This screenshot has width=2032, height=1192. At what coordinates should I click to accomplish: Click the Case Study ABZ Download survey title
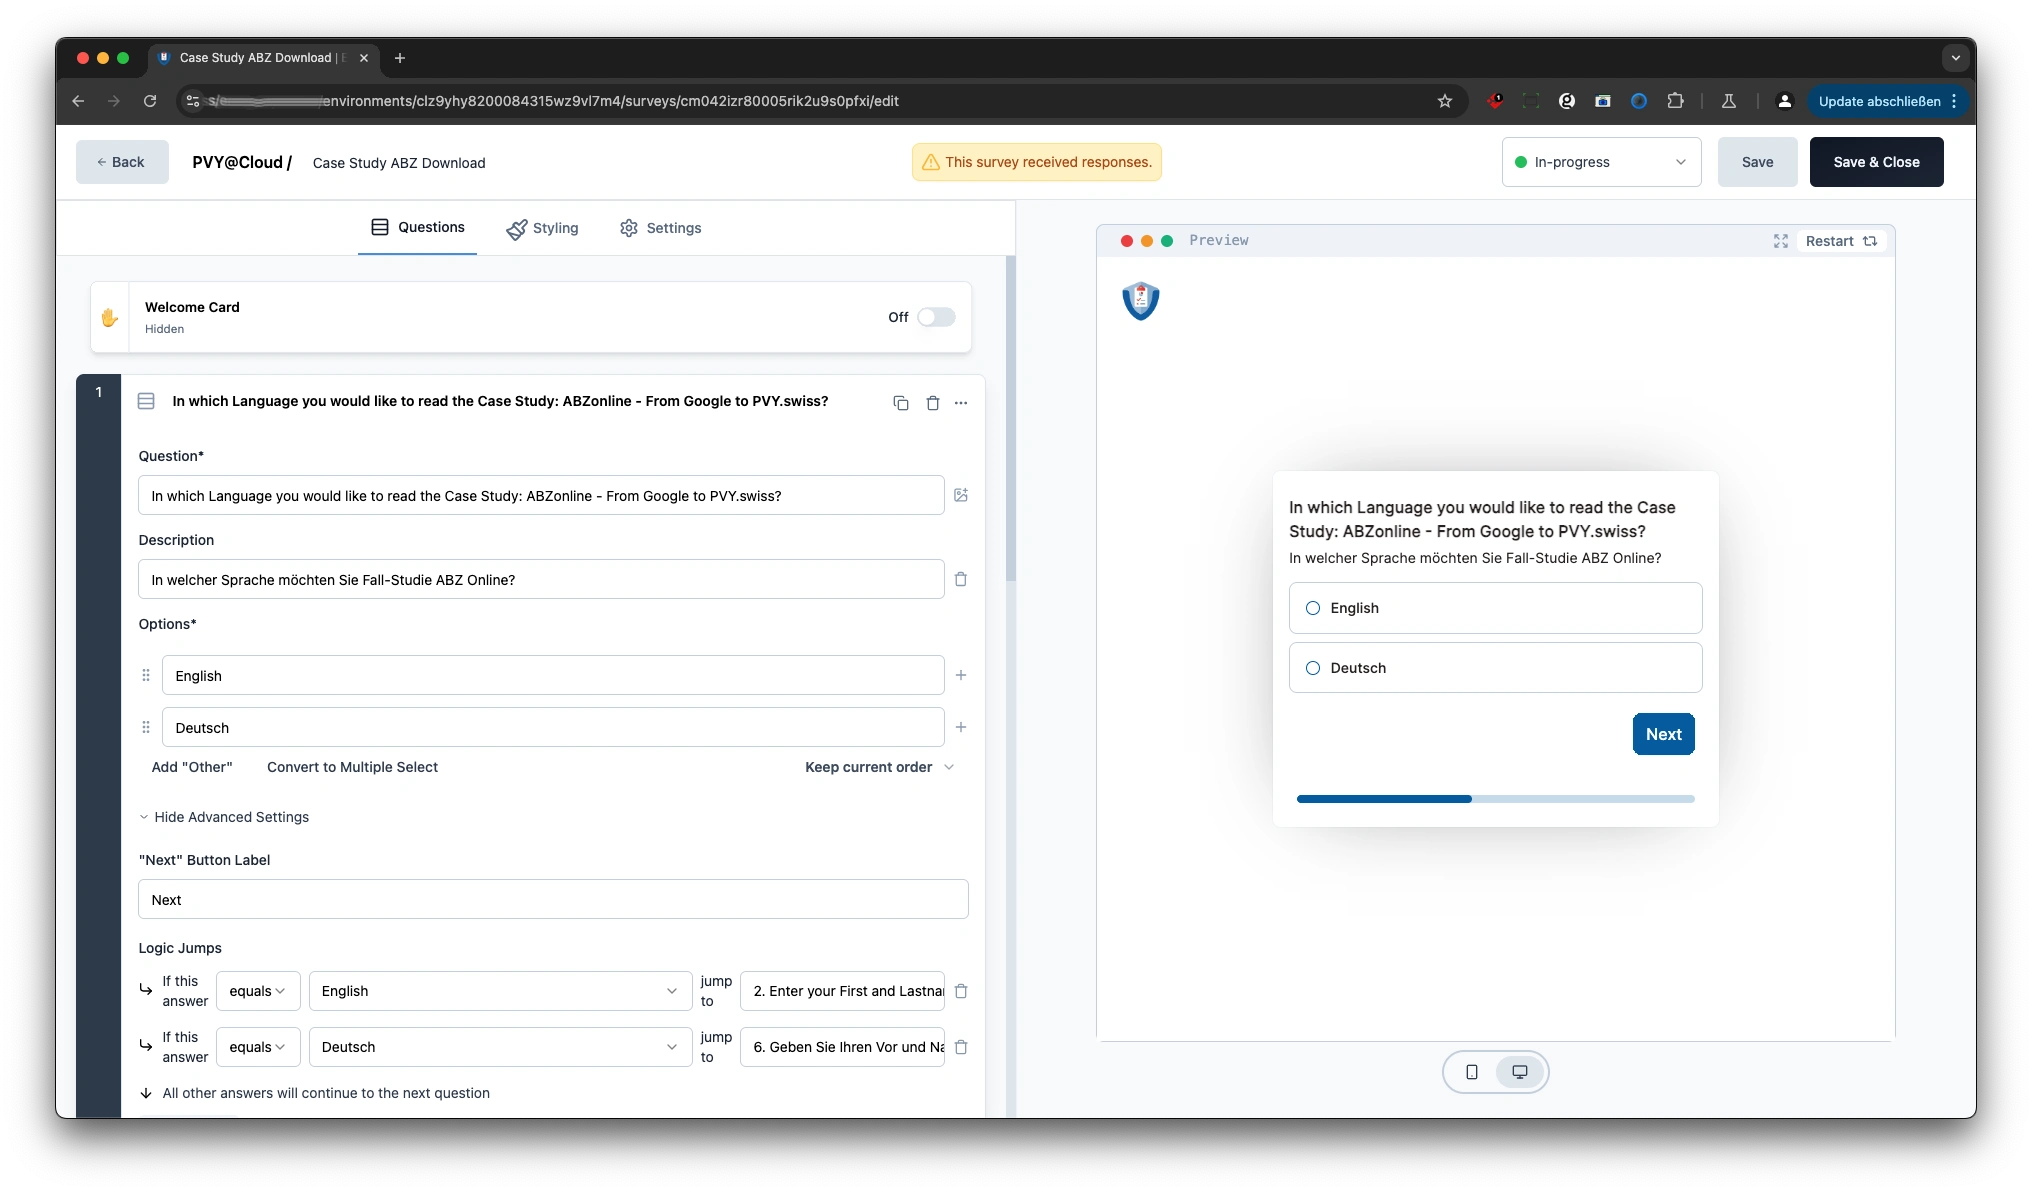tap(399, 163)
